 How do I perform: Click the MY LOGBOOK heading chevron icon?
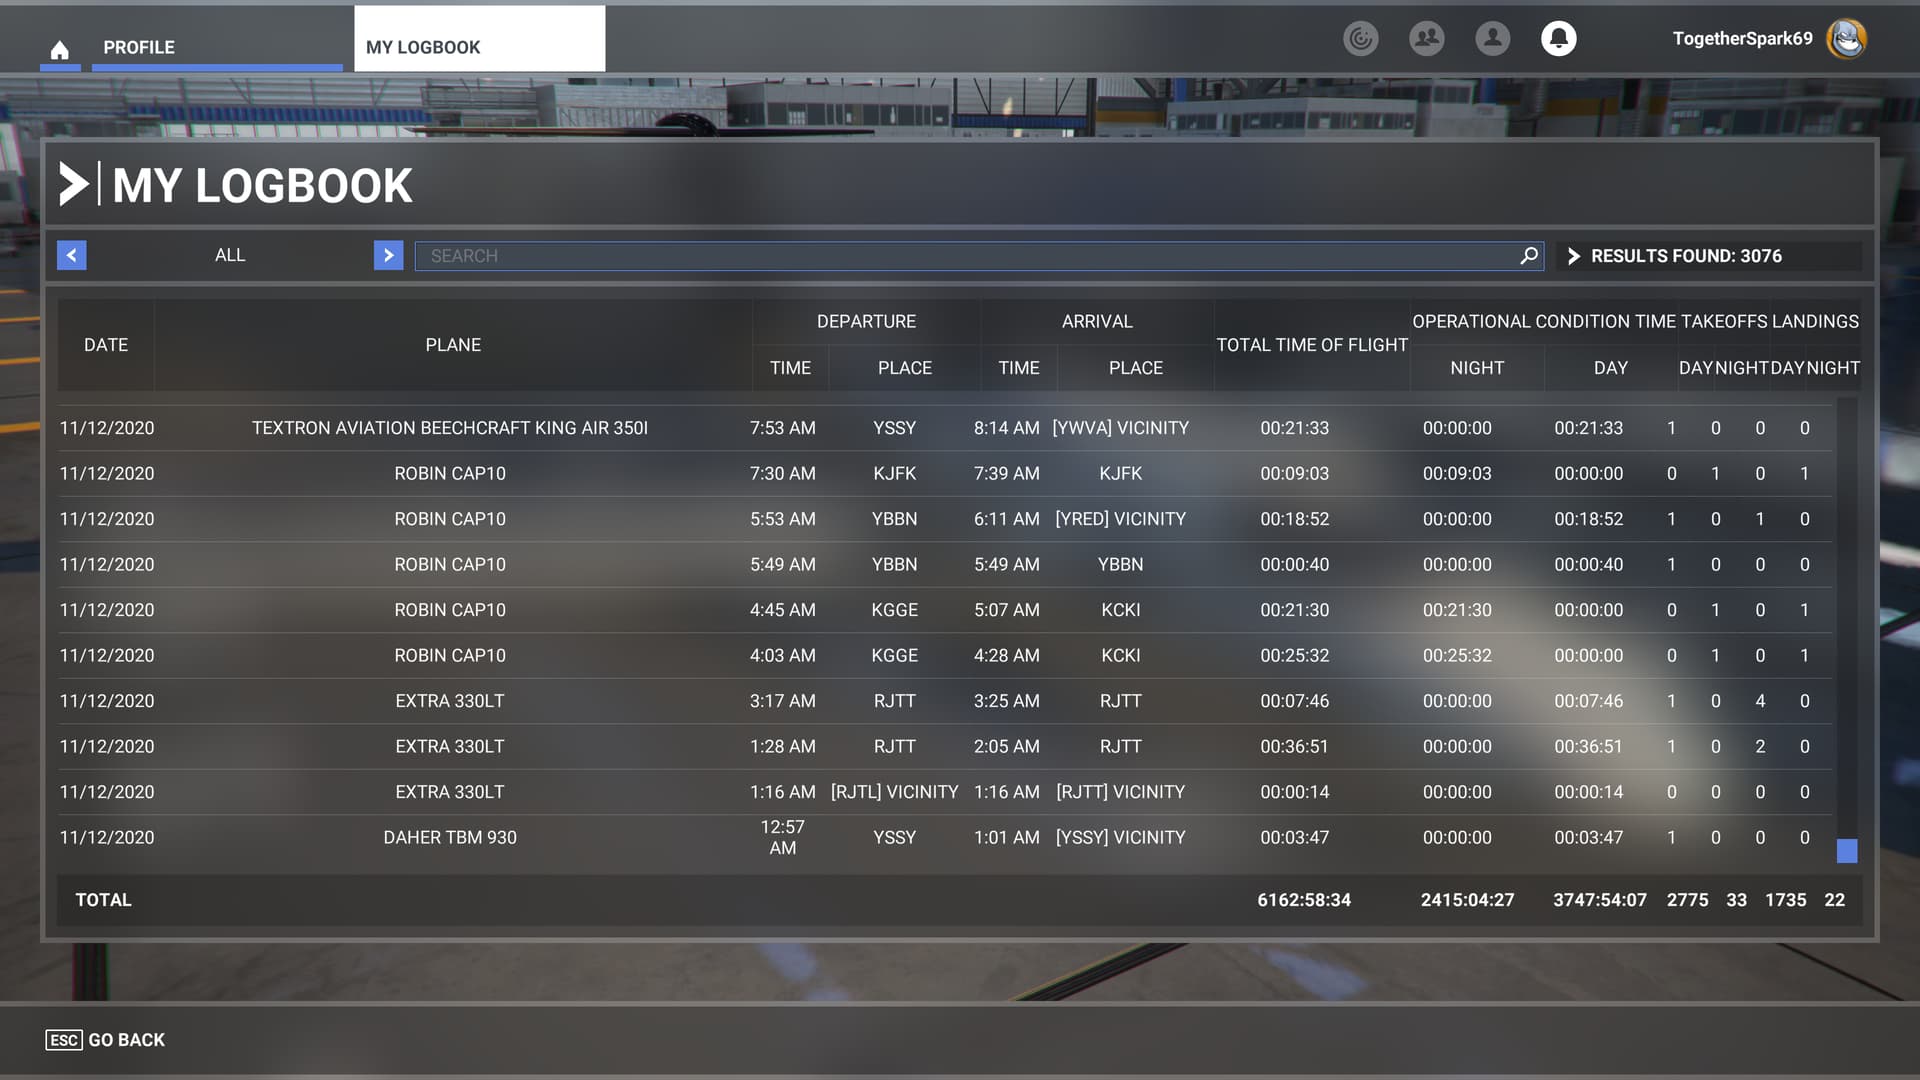point(73,185)
